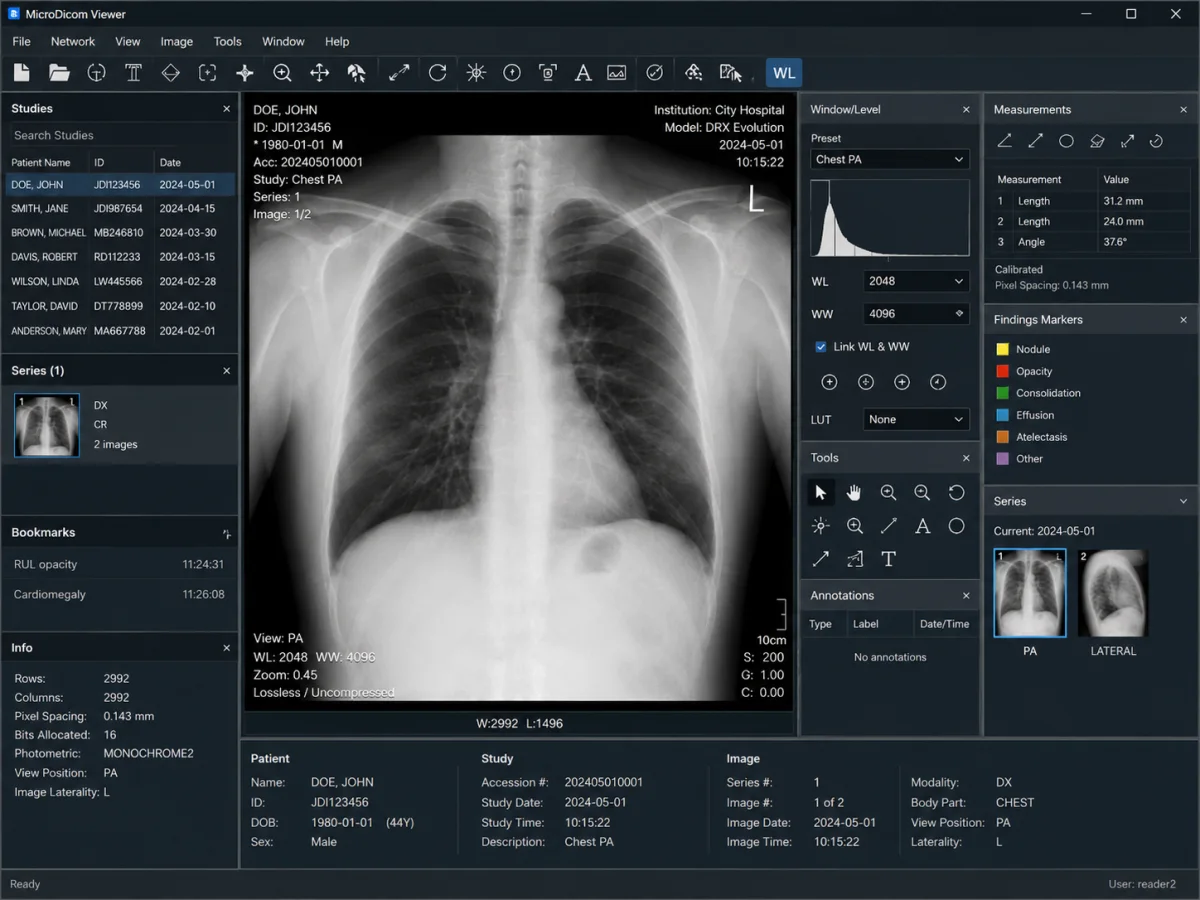Expand the WL 2048 value dropdown
The width and height of the screenshot is (1200, 900).
pyautogui.click(x=916, y=281)
